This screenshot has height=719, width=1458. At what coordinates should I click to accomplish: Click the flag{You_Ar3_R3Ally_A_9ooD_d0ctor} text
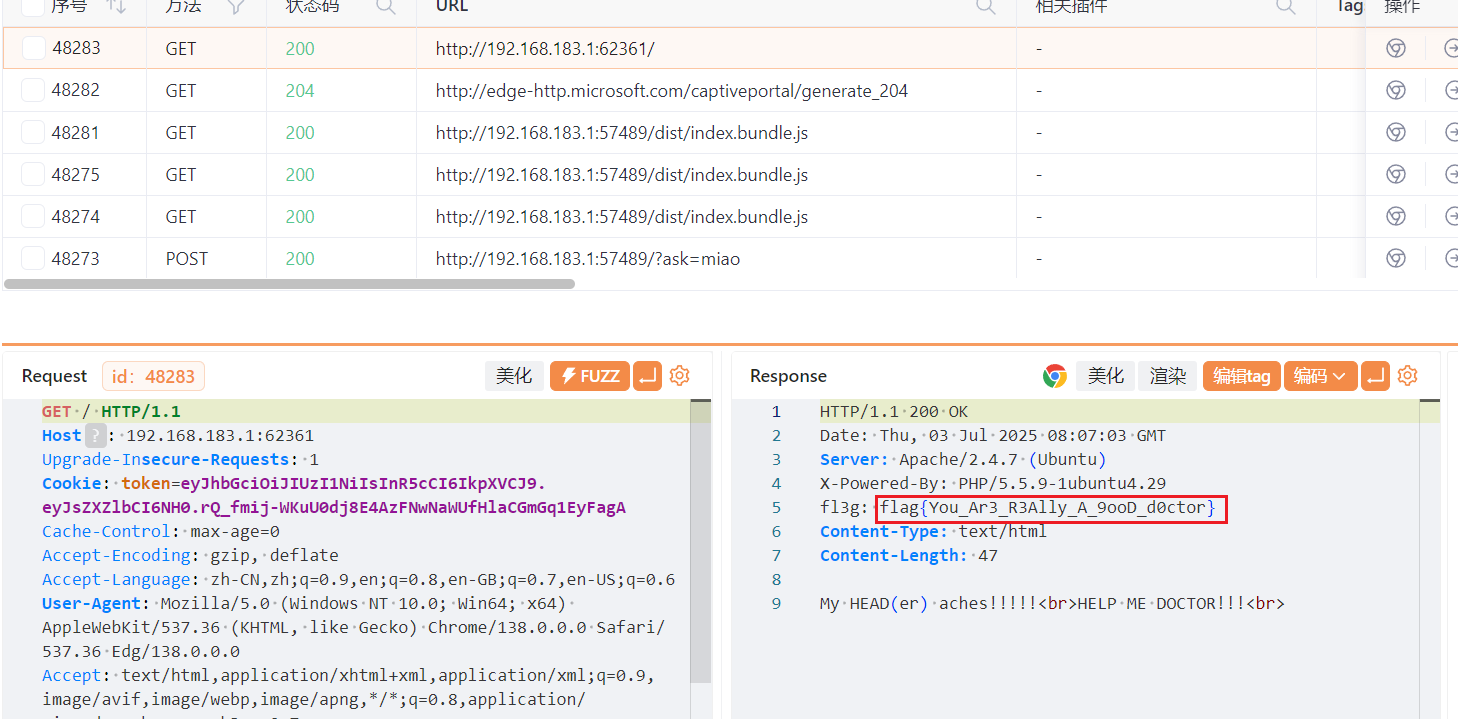[1048, 508]
